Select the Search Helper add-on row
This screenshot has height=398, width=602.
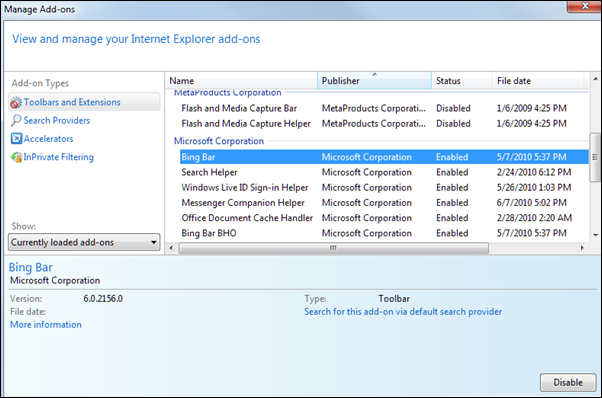click(384, 172)
